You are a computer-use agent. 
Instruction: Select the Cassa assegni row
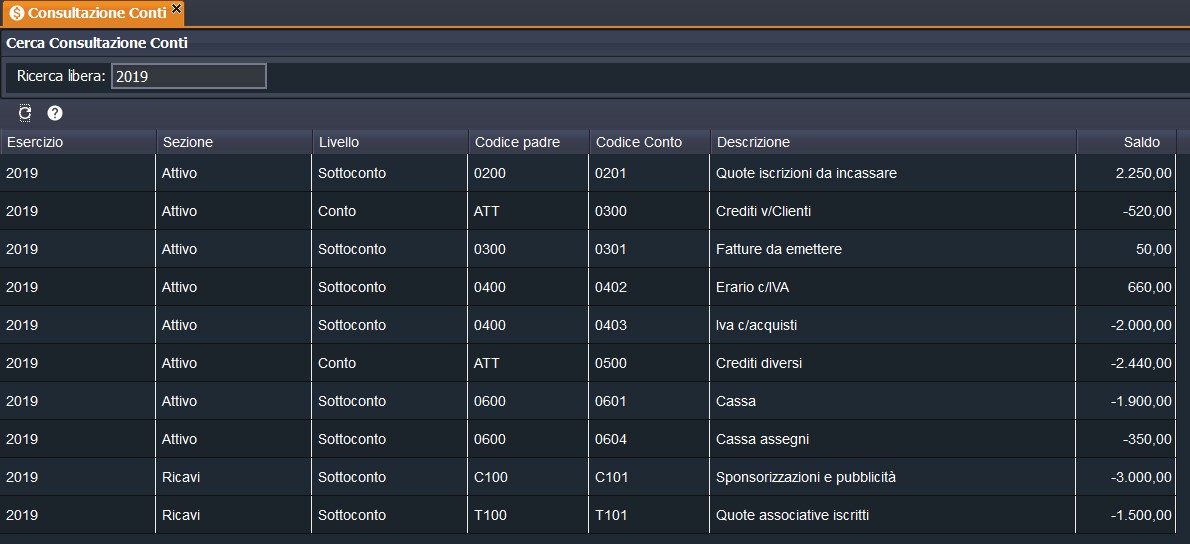(x=762, y=439)
